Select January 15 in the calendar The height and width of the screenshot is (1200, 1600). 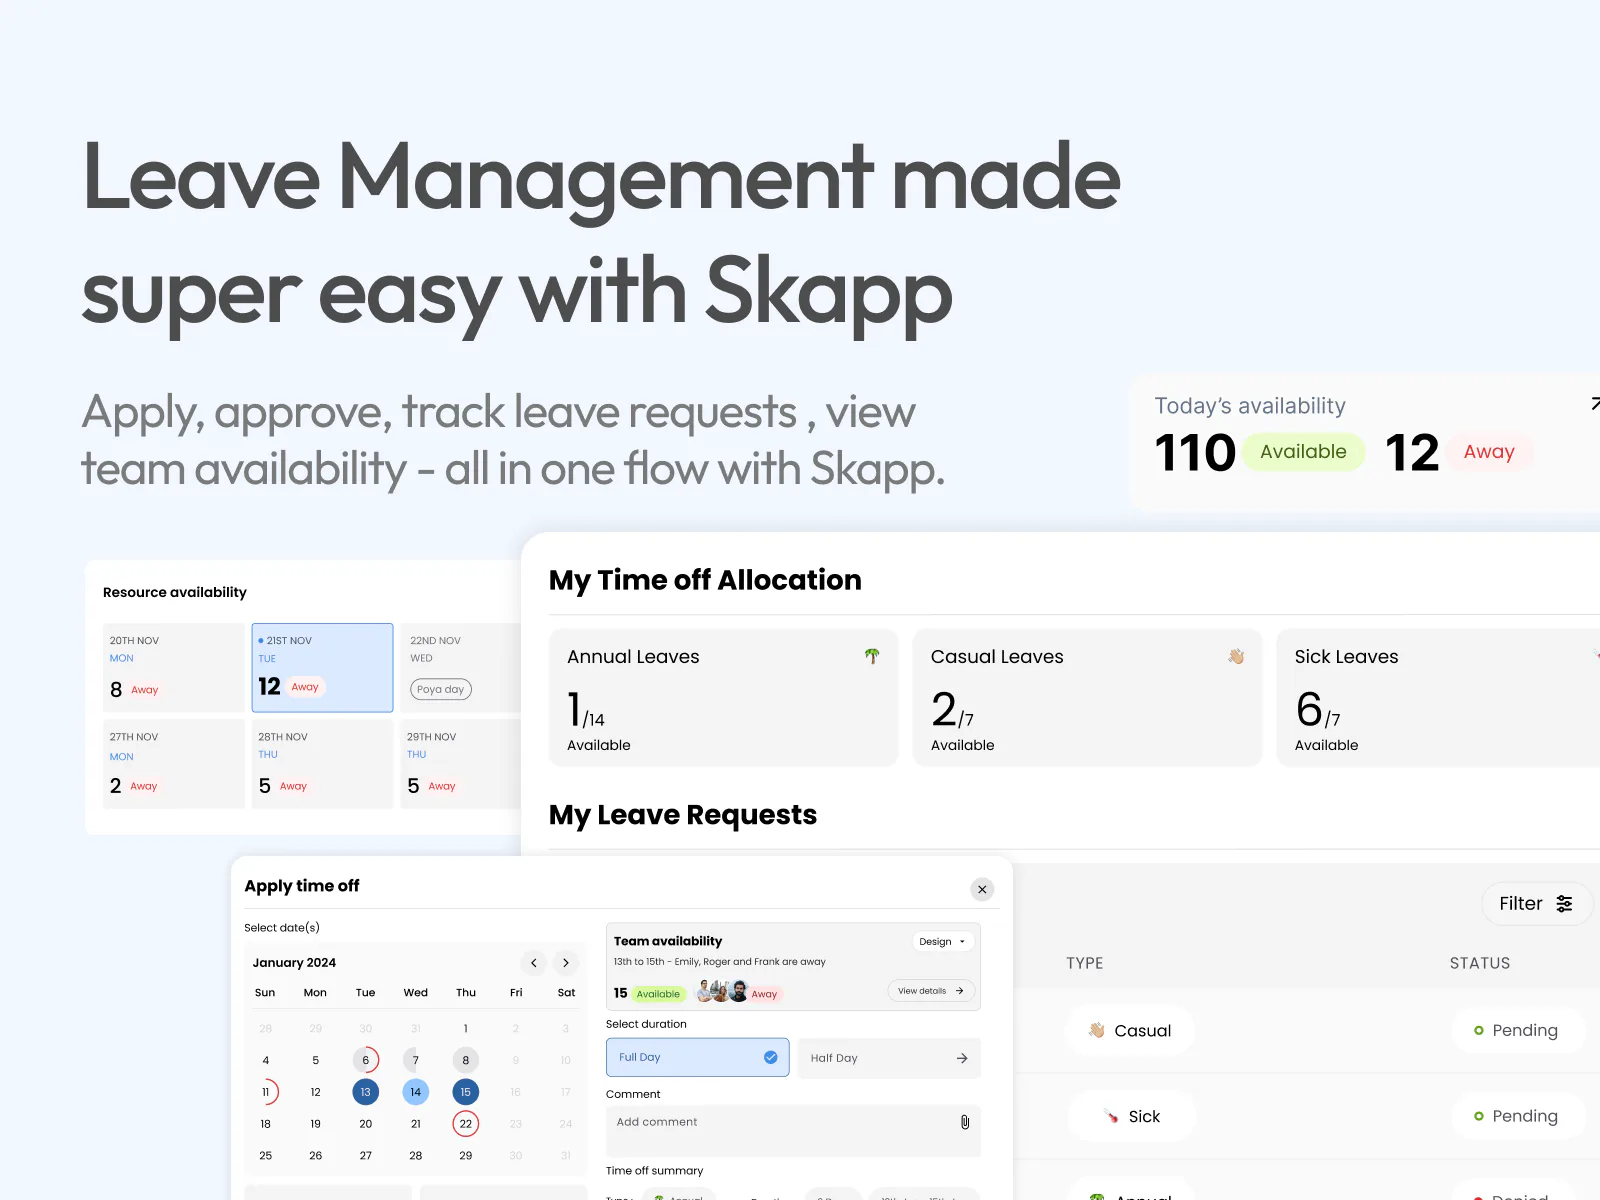point(465,1092)
